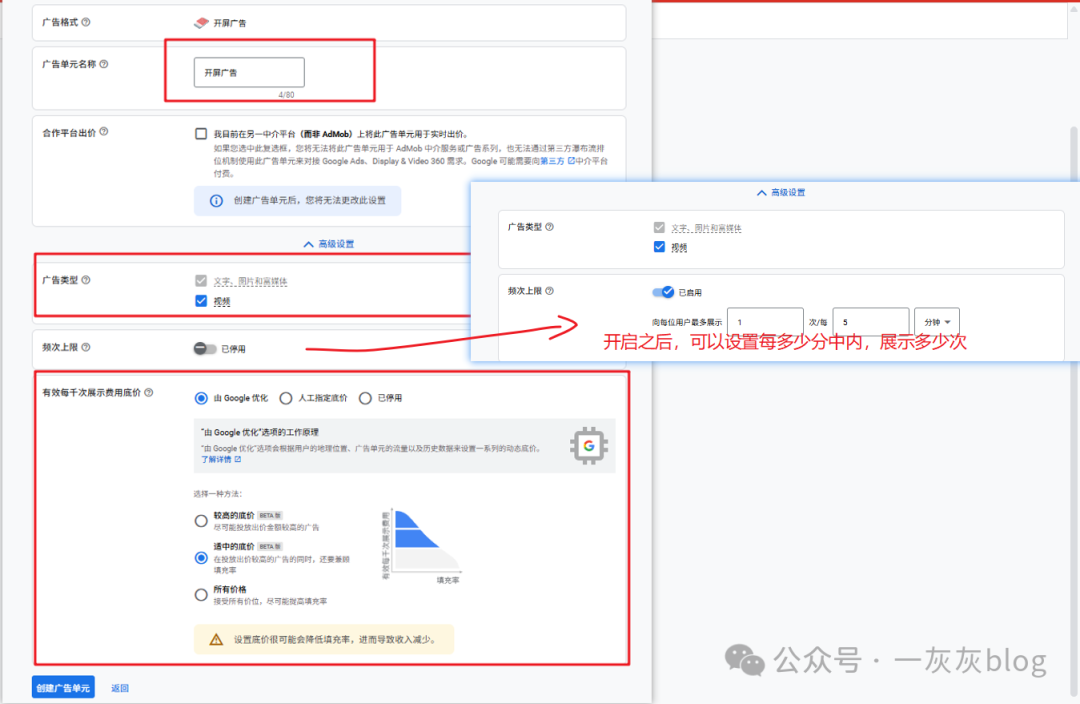
Task: Collapse the main form's 高级设置 section
Action: (331, 243)
